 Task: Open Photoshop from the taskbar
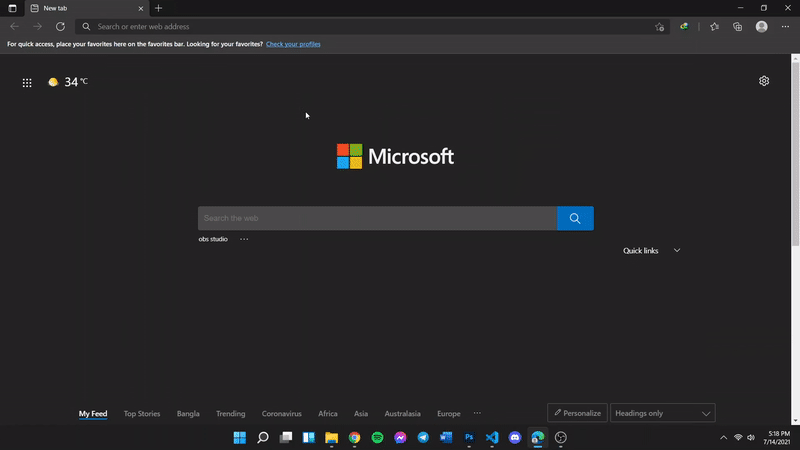469,437
